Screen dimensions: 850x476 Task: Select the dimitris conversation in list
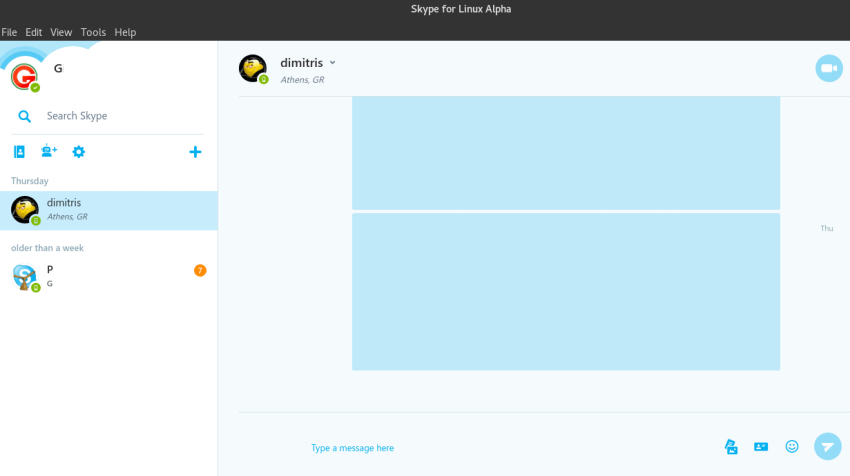108,210
